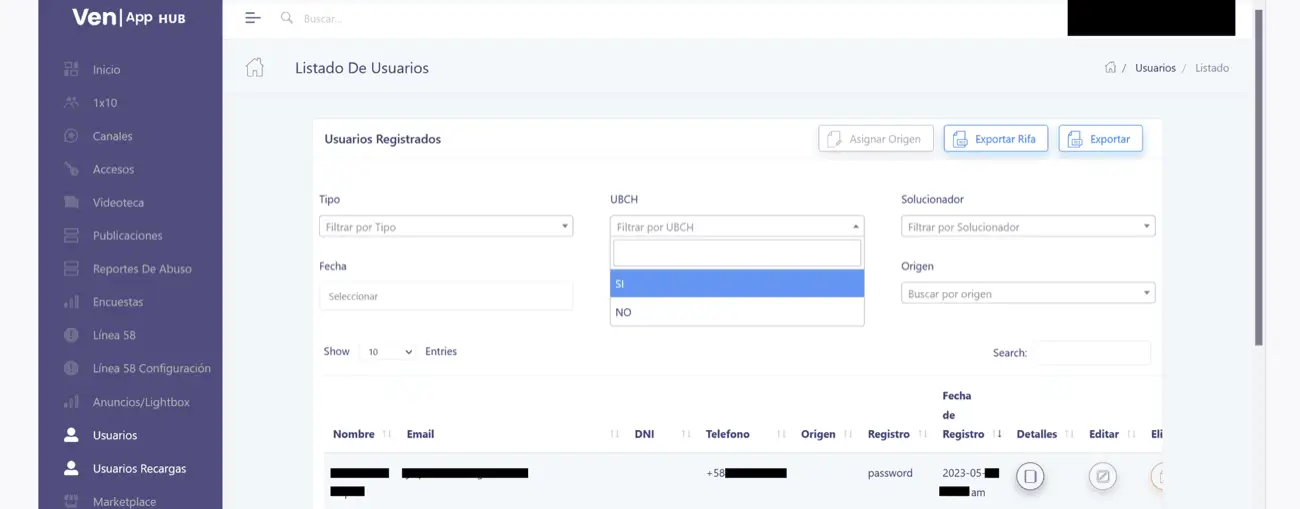This screenshot has width=1300, height=509.
Task: Change the Show entries count selector
Action: pyautogui.click(x=387, y=352)
